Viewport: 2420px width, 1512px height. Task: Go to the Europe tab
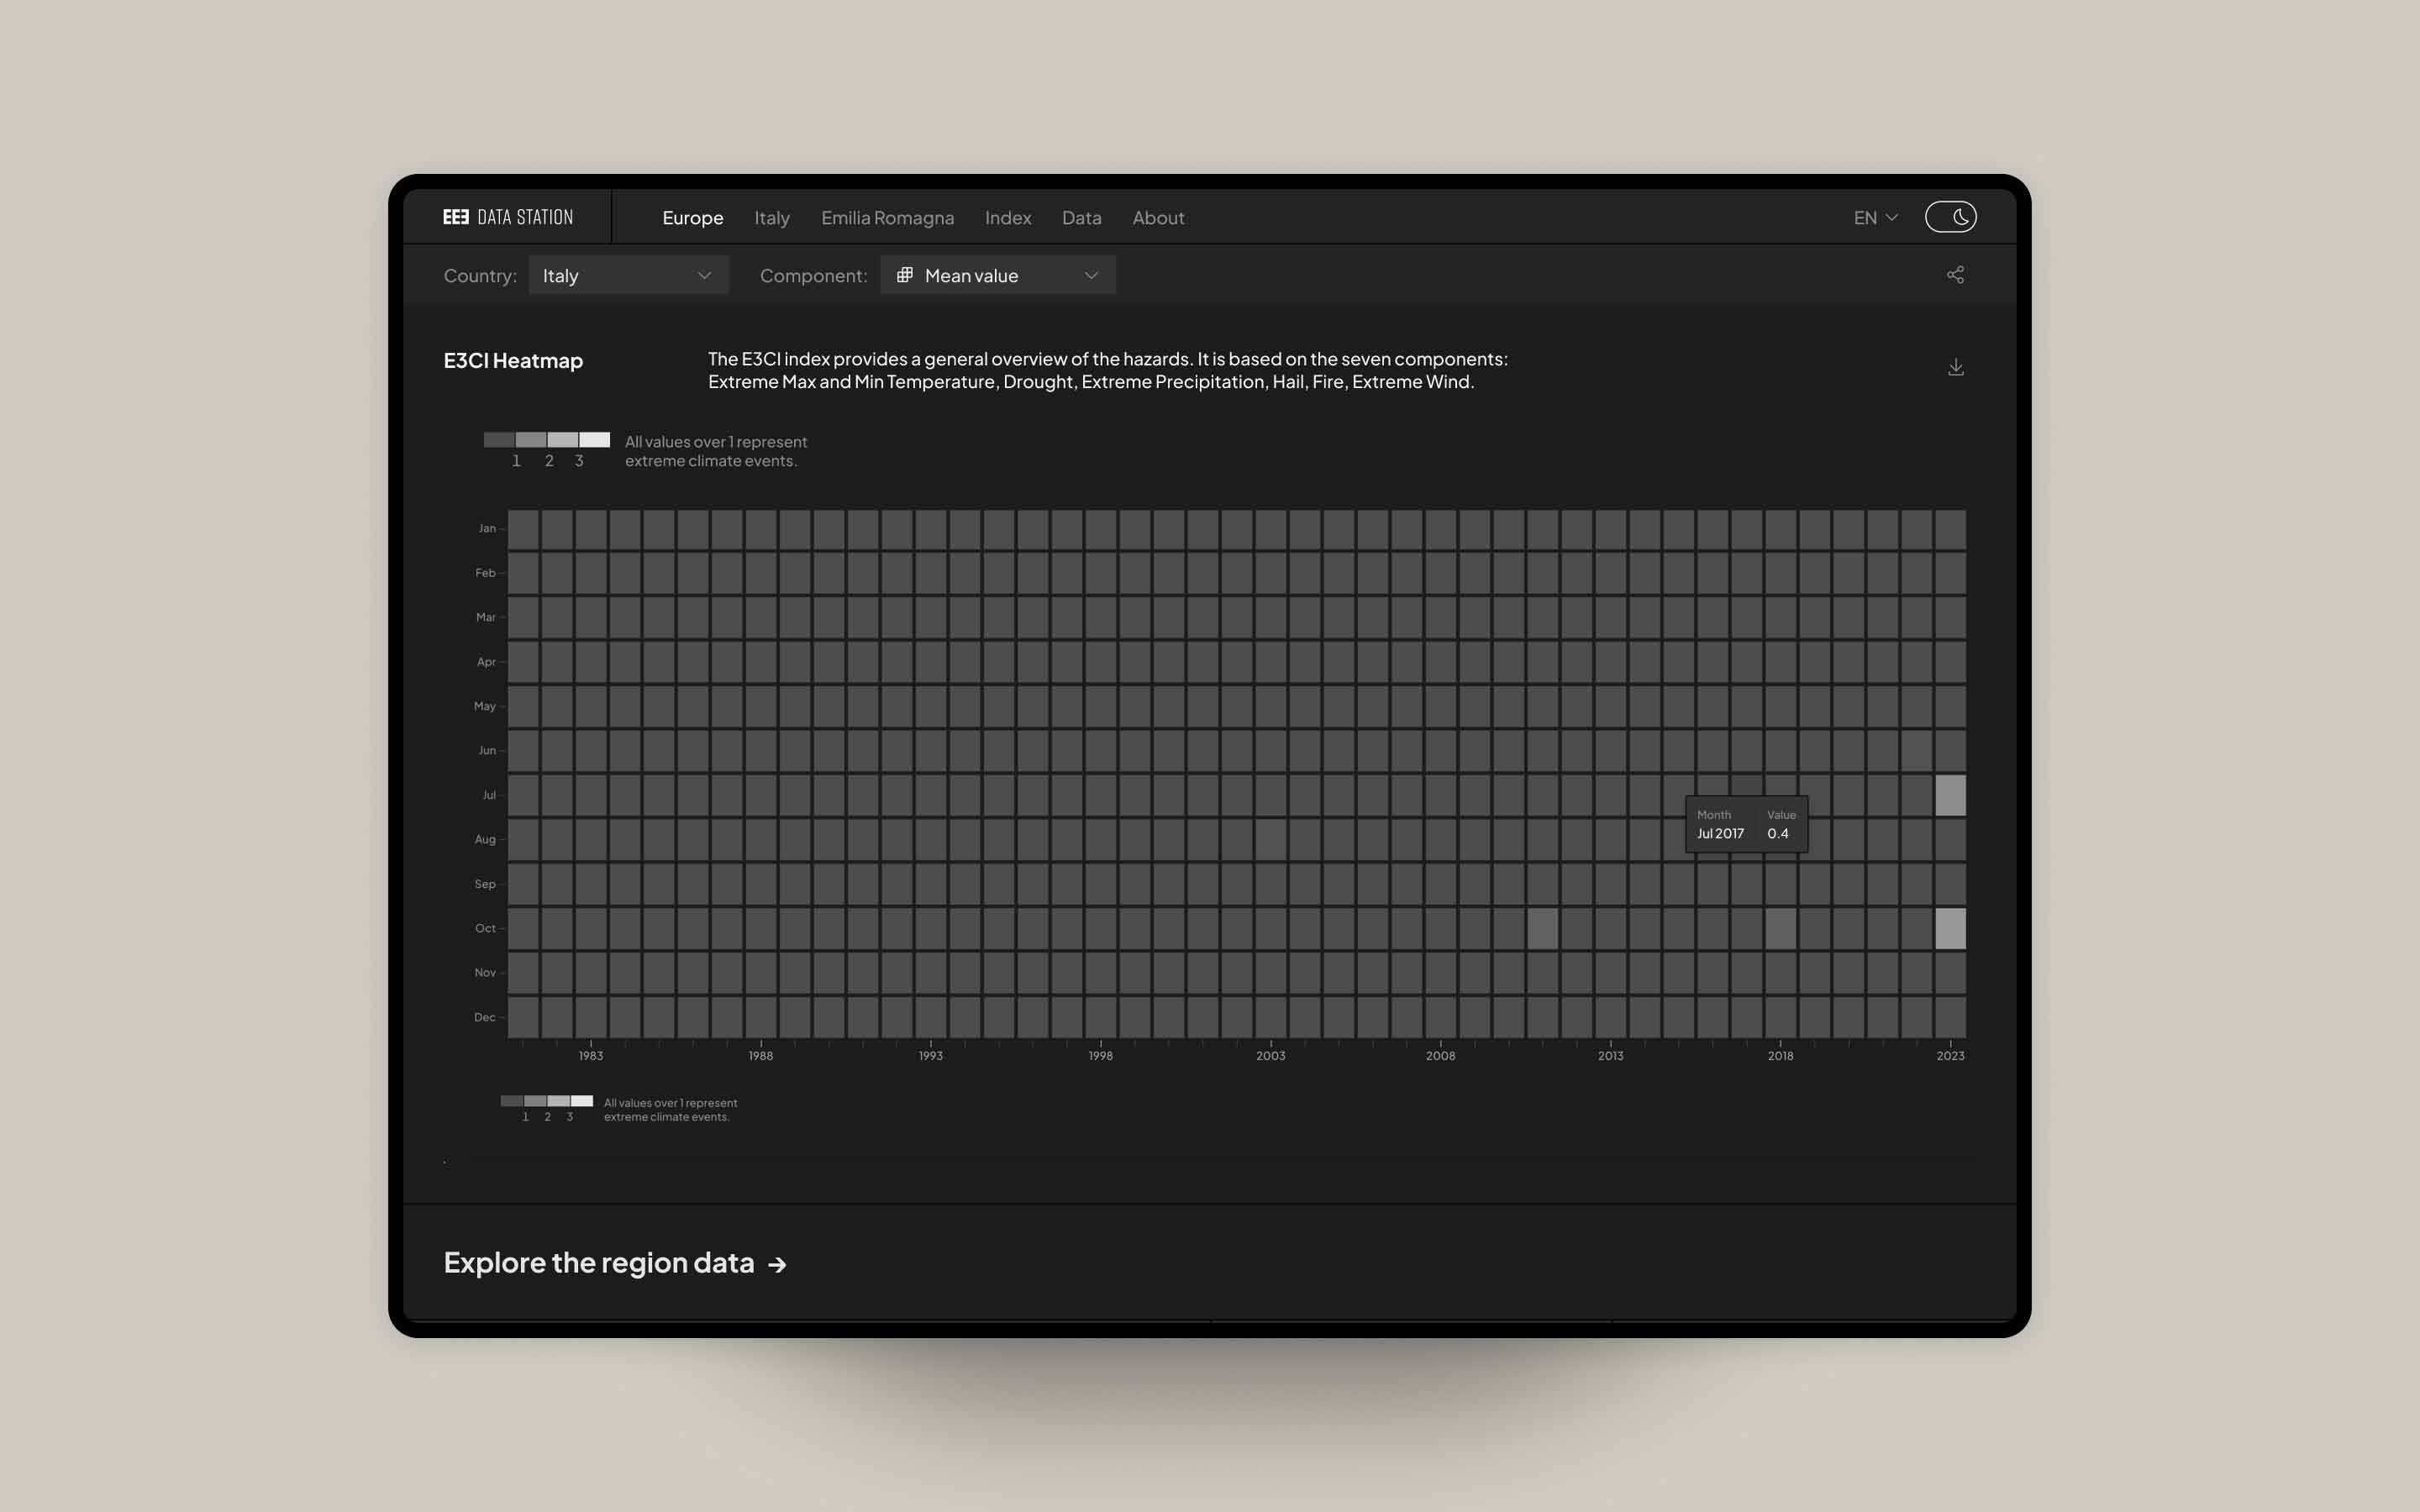point(692,218)
